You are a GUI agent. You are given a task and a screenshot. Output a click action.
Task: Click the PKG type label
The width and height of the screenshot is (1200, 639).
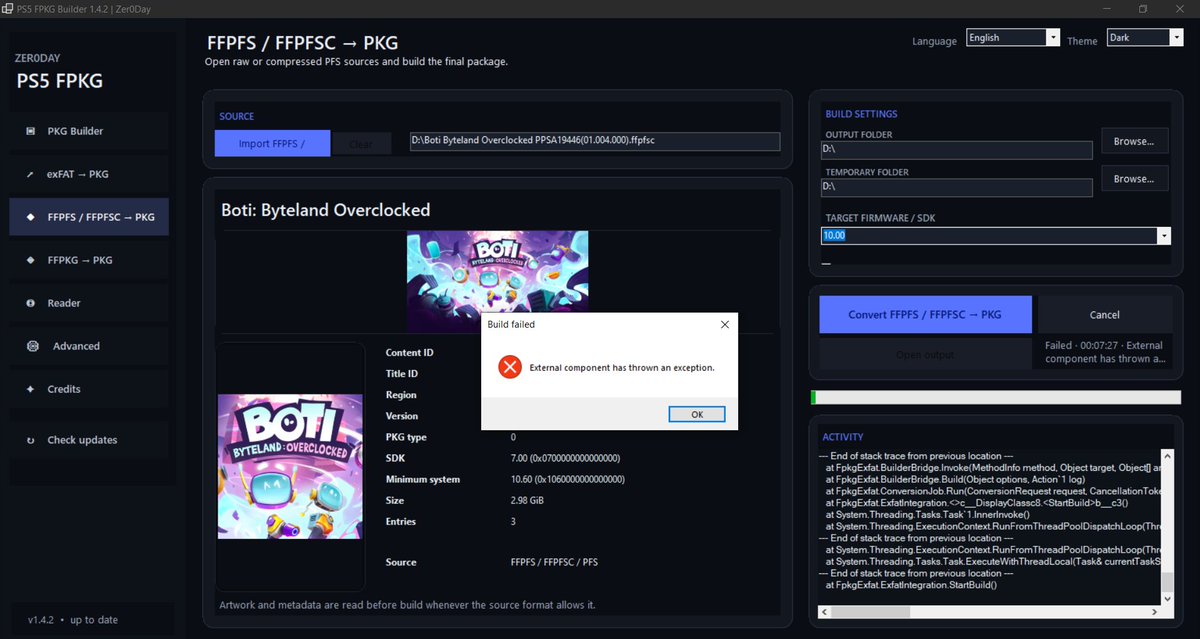pyautogui.click(x=406, y=437)
